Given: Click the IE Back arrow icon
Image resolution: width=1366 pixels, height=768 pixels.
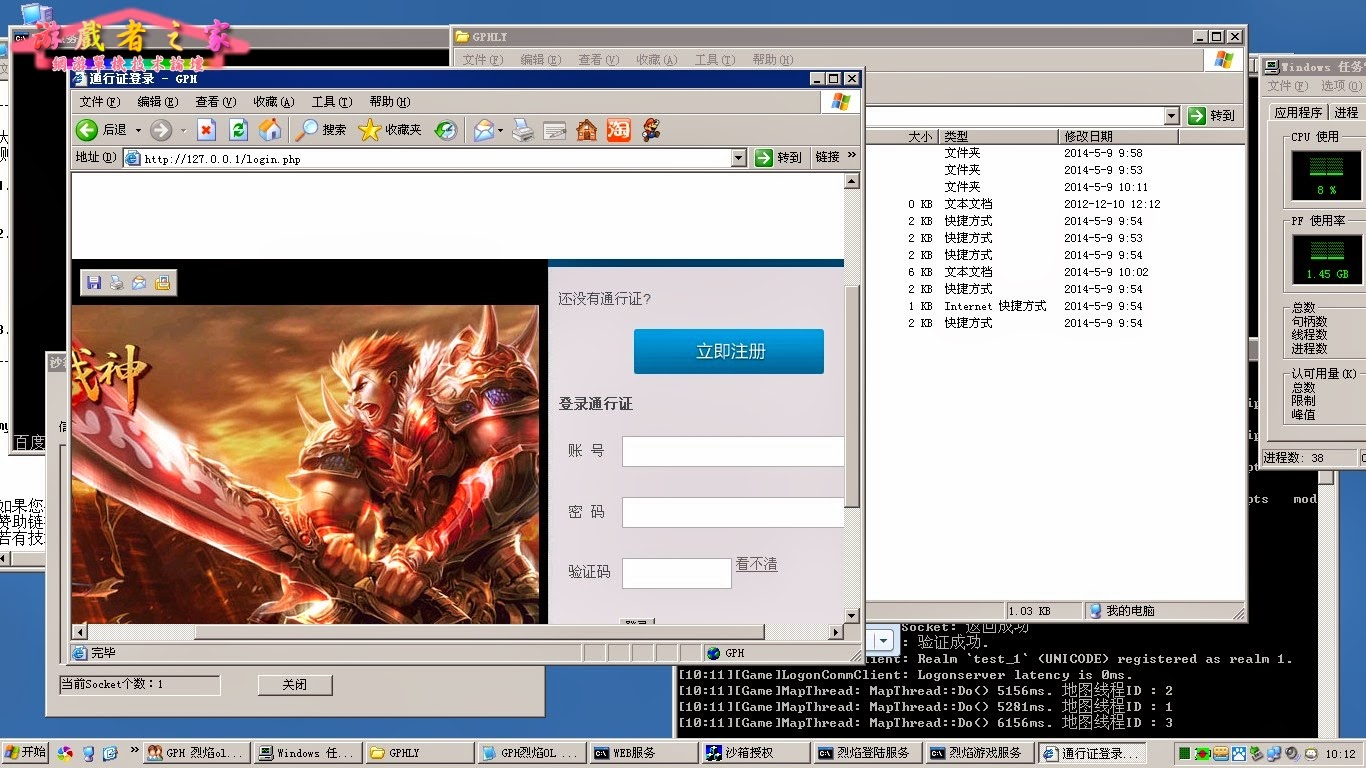Looking at the screenshot, I should pyautogui.click(x=87, y=130).
